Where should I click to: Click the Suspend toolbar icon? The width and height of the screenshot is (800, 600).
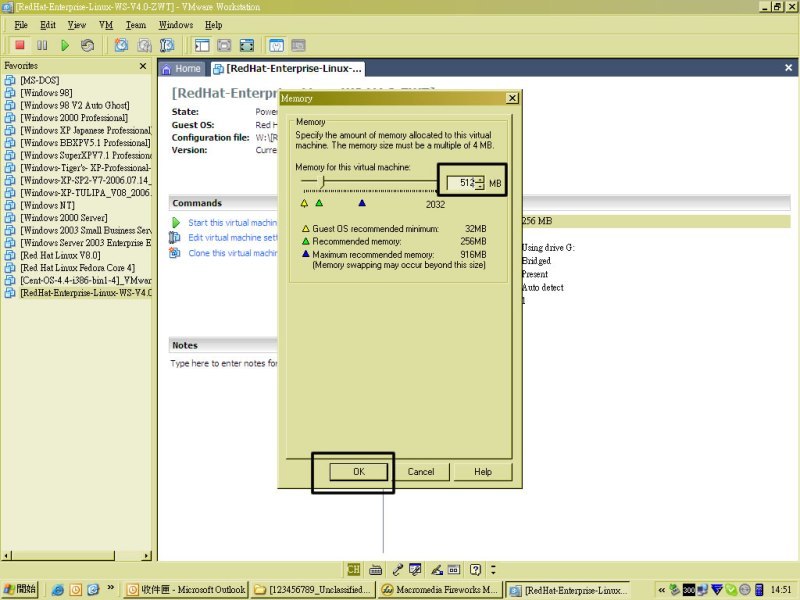tap(42, 45)
